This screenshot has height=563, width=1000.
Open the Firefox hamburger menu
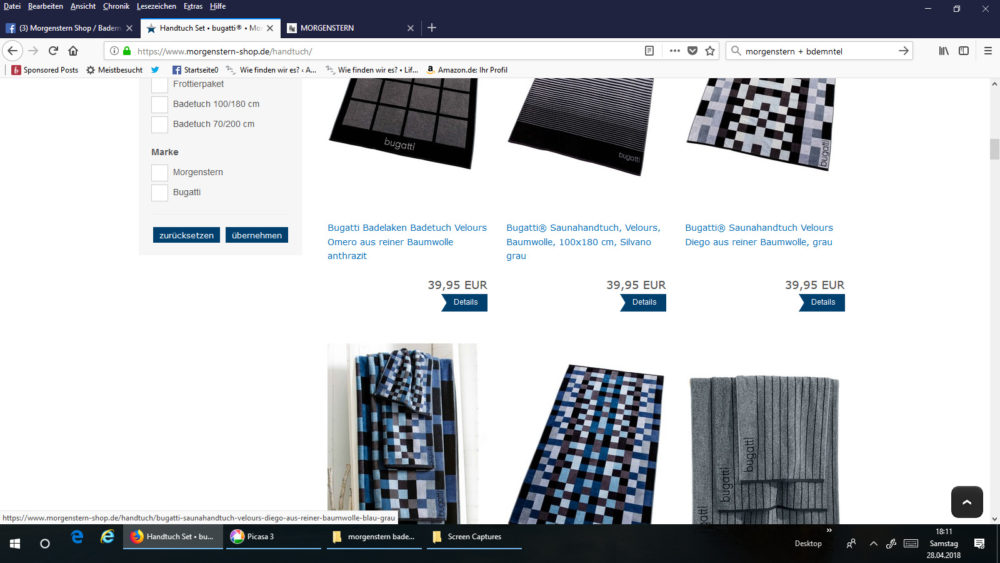[x=987, y=51]
